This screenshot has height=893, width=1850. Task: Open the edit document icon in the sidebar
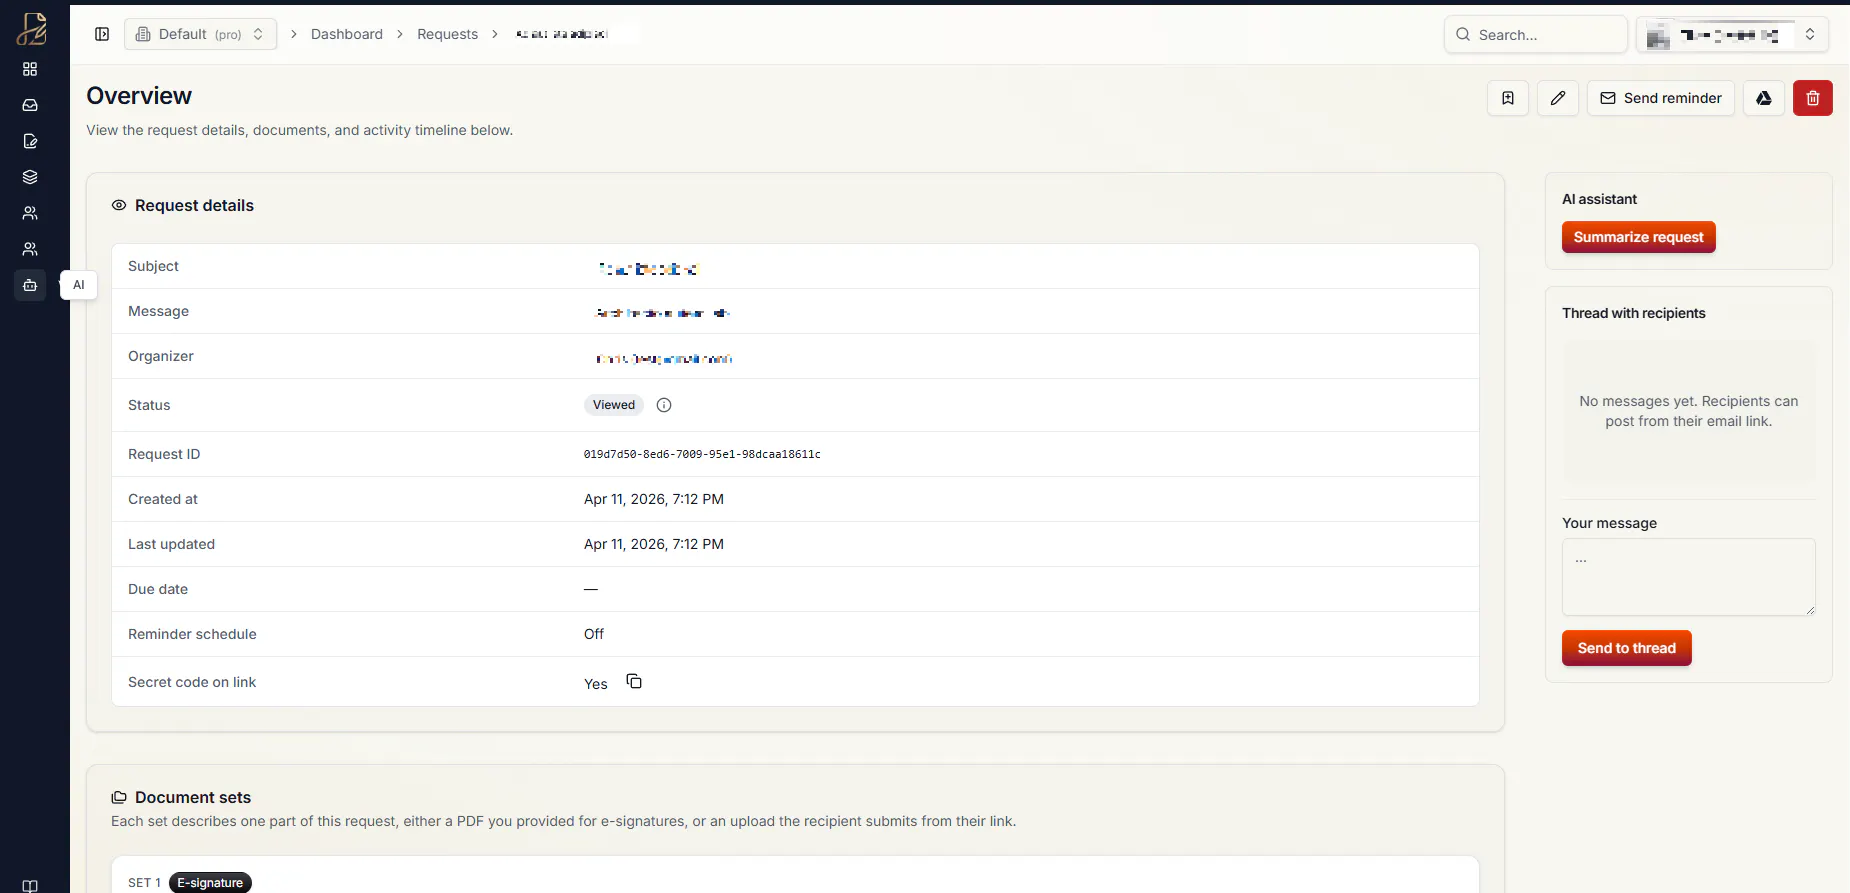coord(30,141)
